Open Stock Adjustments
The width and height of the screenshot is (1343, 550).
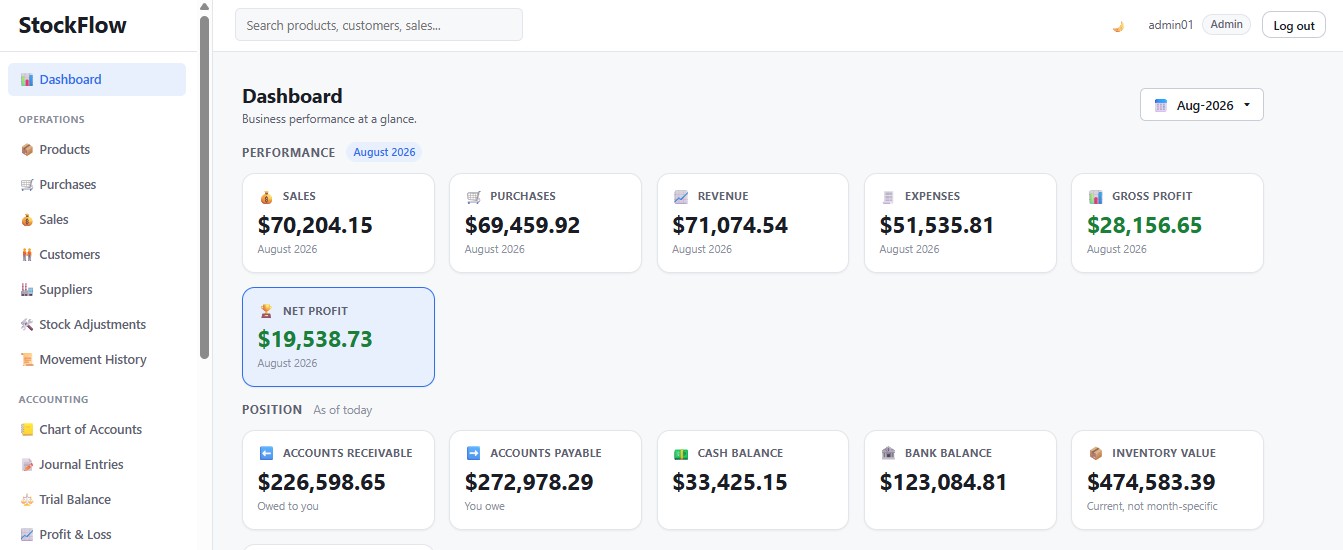97,325
